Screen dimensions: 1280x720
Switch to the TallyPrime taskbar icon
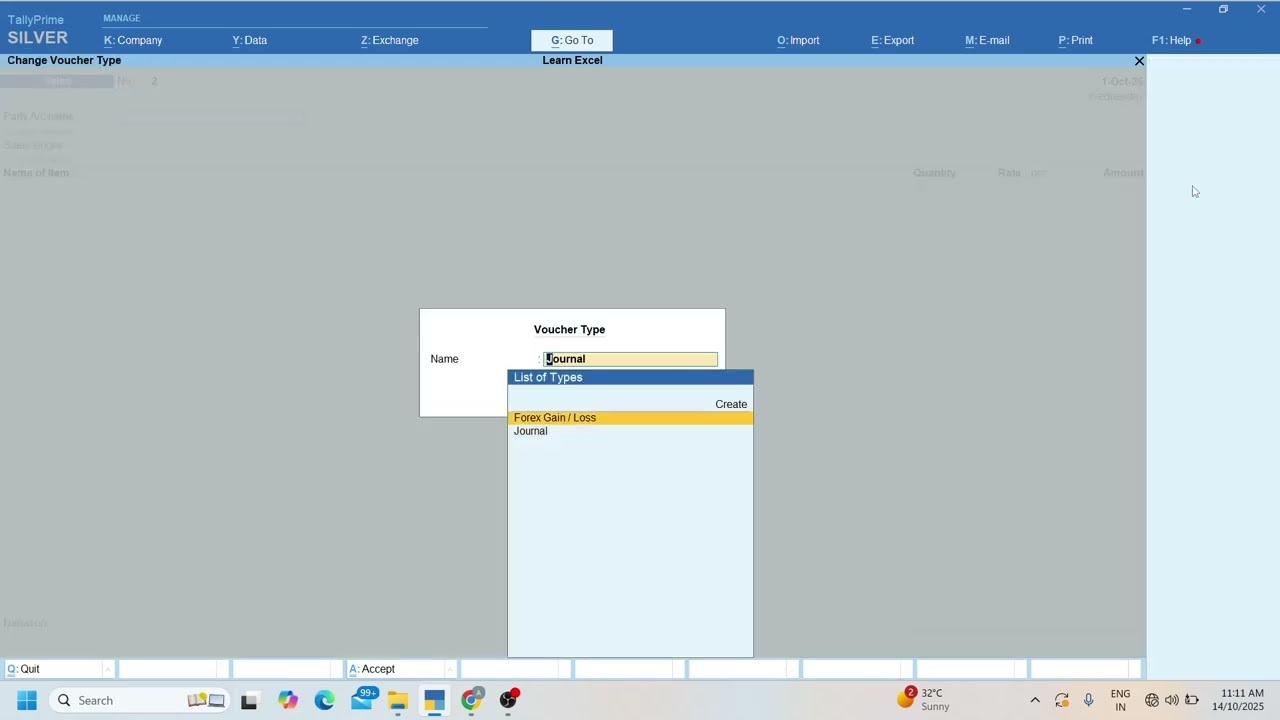[x=434, y=700]
